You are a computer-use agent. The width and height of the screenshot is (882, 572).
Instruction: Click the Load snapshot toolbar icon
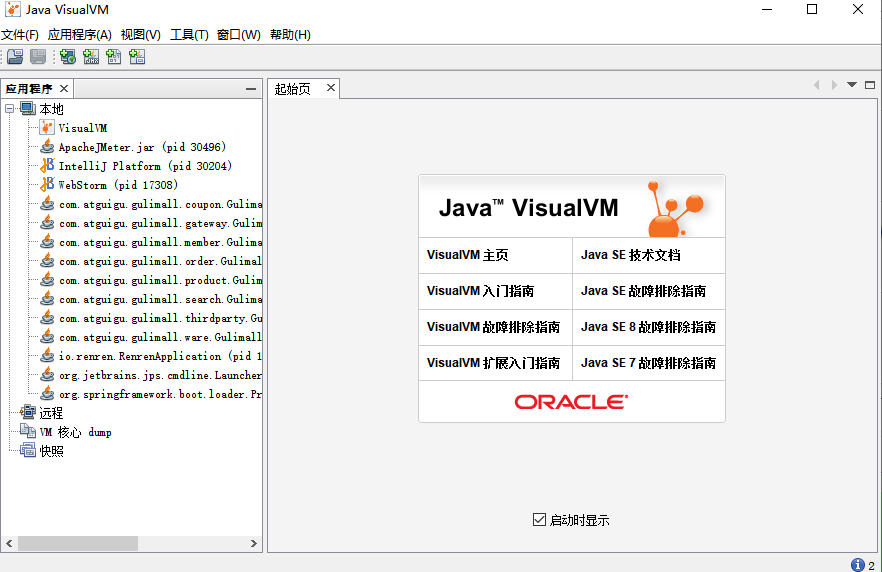[x=15, y=57]
